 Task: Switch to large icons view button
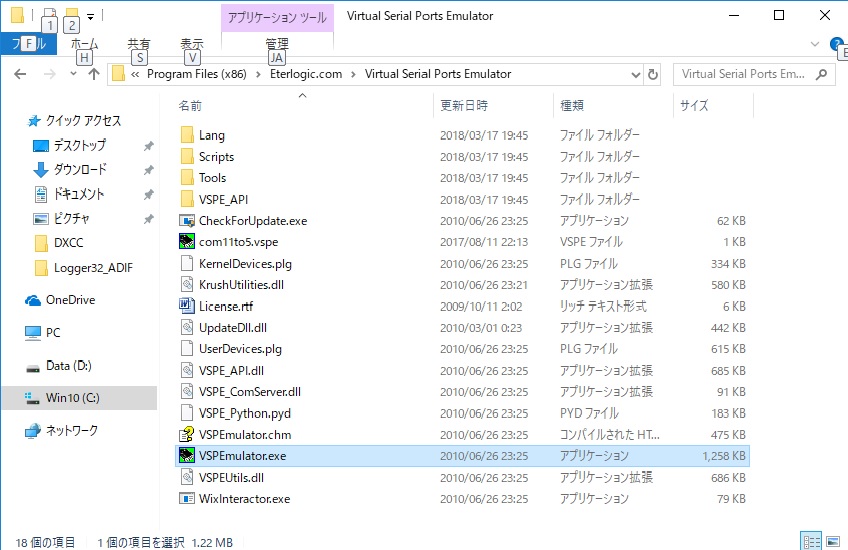coord(833,541)
